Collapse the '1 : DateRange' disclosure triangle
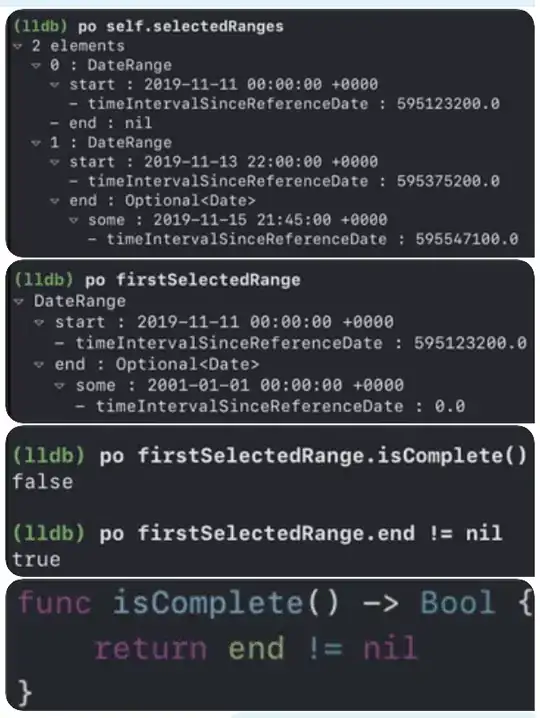 point(36,143)
